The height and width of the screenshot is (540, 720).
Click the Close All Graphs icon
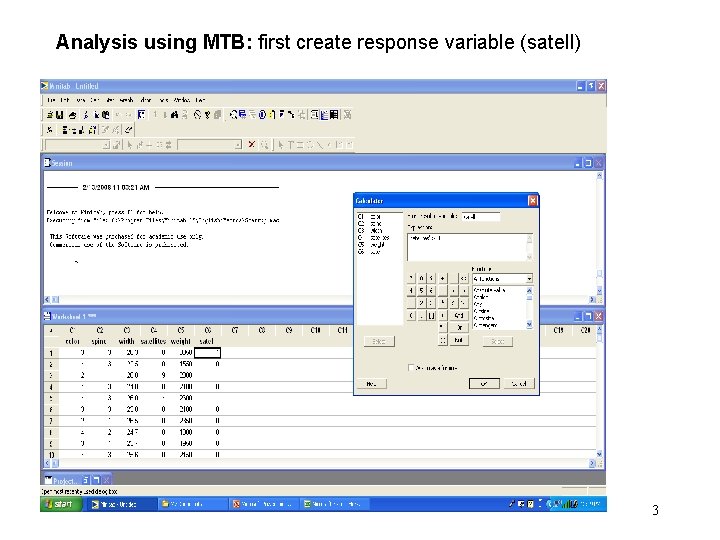pyautogui.click(x=347, y=115)
